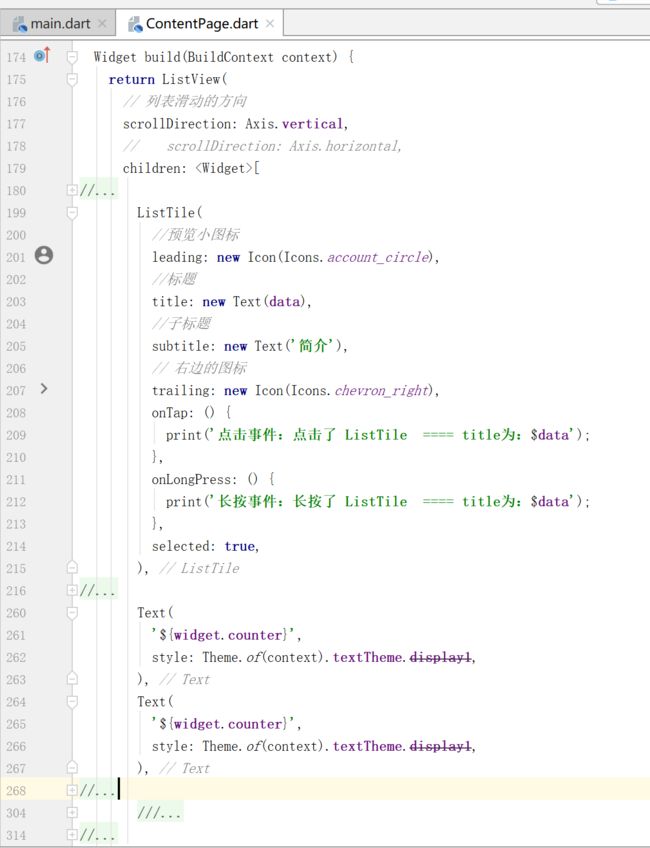The height and width of the screenshot is (848, 650).
Task: Fold the build method at line 174
Action: (x=72, y=57)
